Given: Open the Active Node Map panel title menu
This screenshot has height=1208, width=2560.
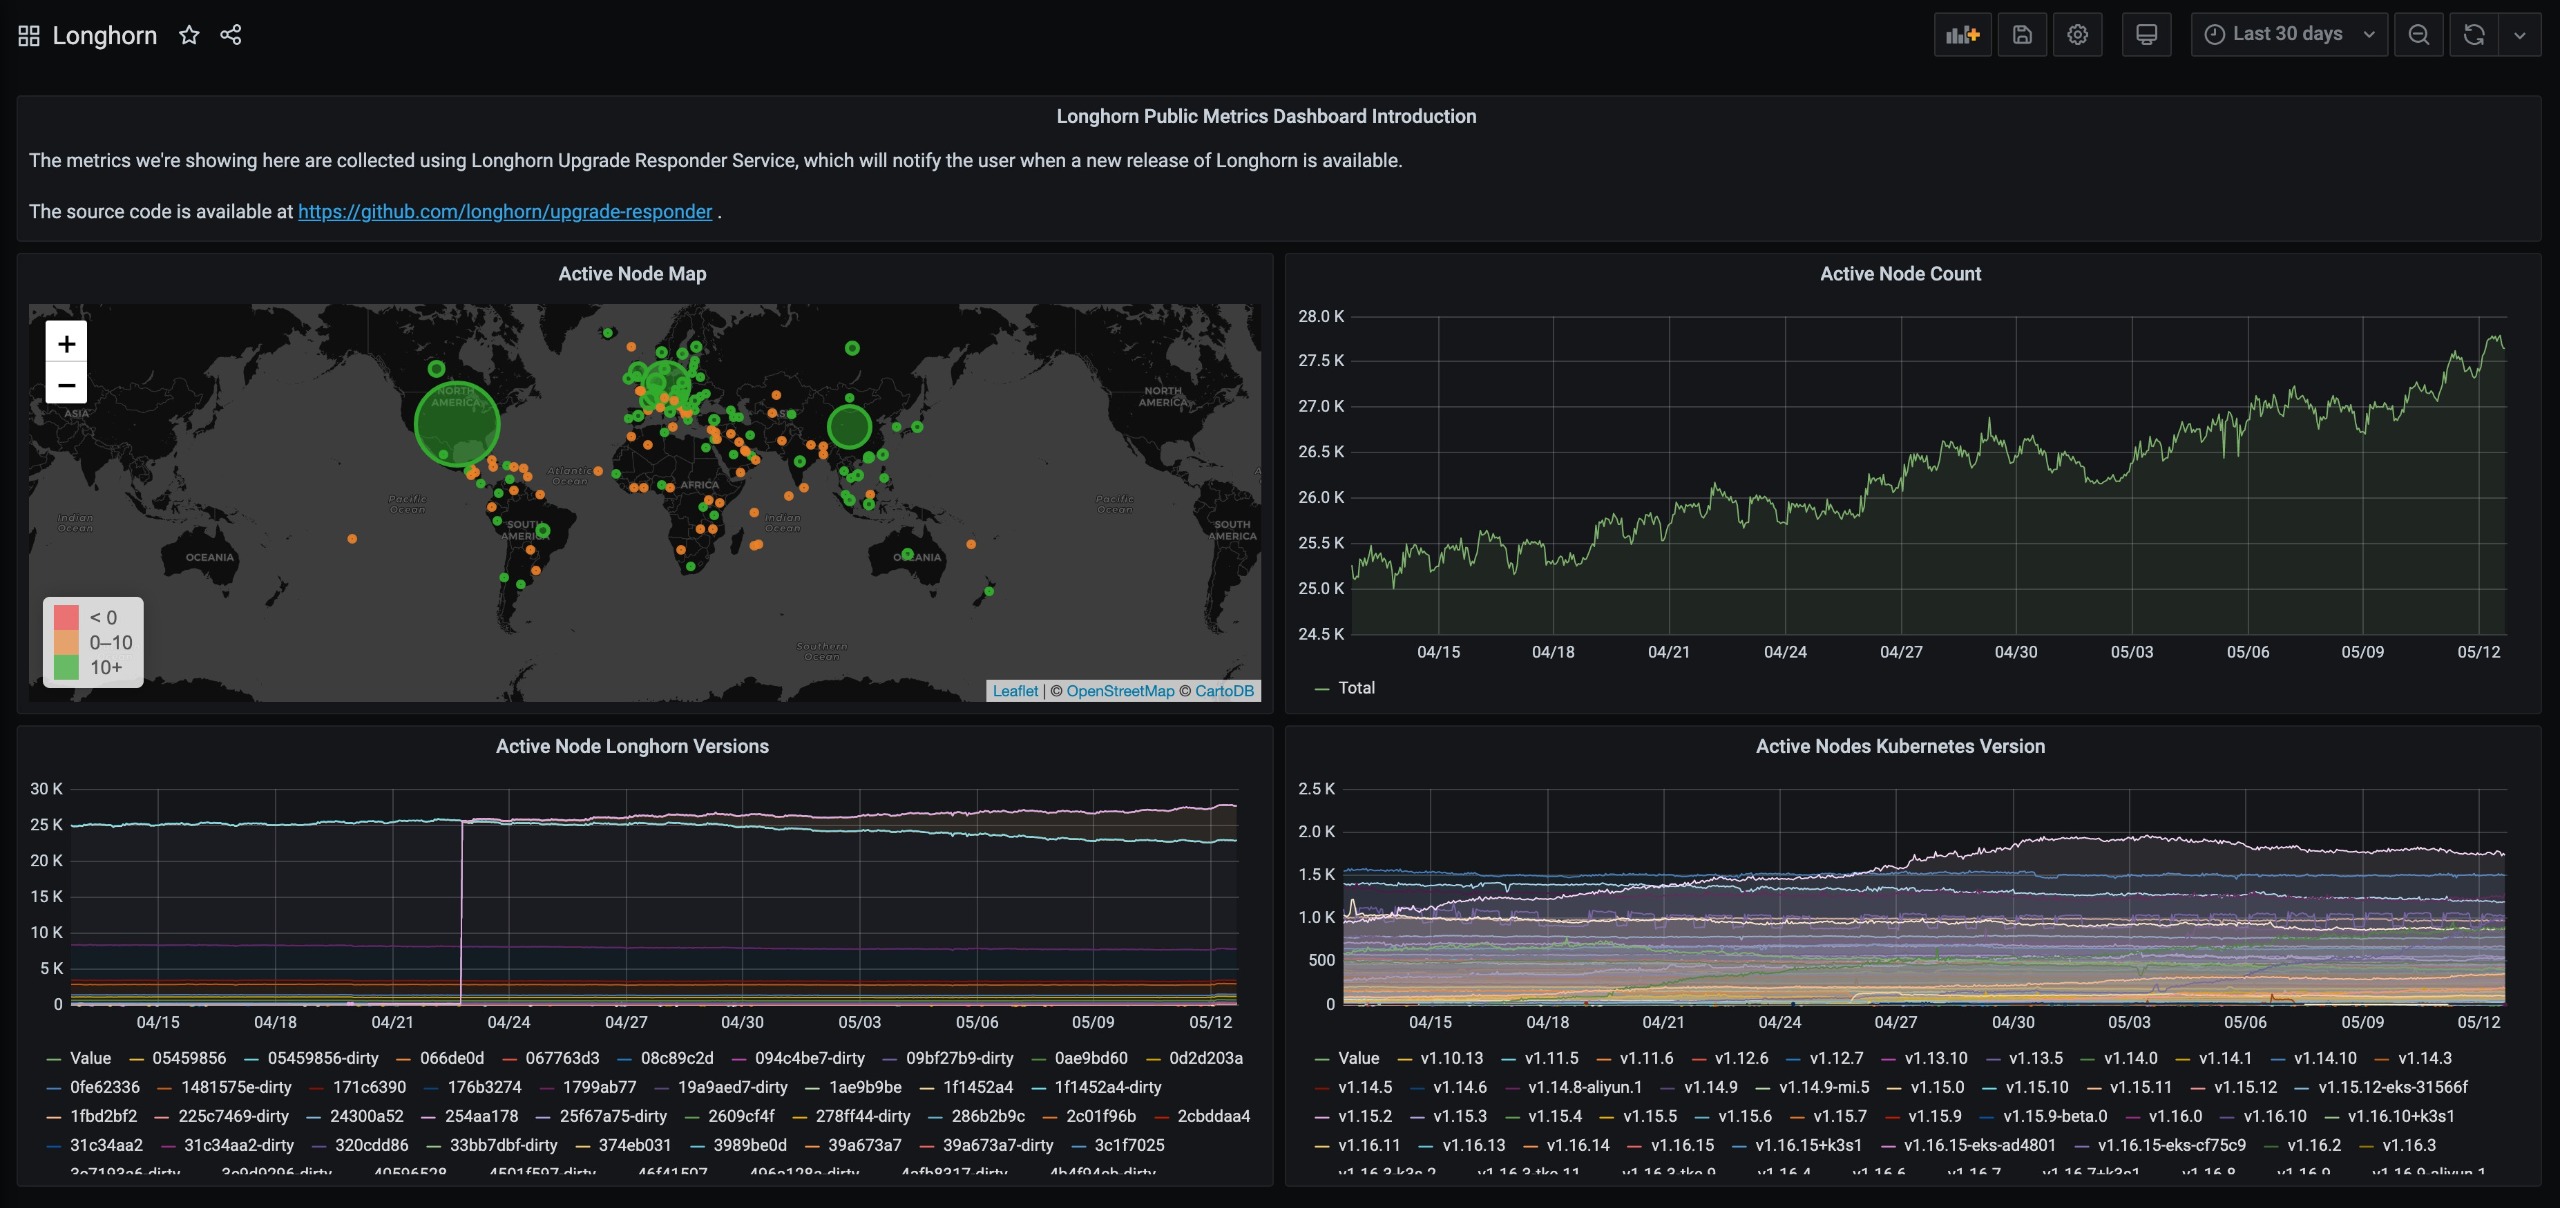Looking at the screenshot, I should pos(632,274).
